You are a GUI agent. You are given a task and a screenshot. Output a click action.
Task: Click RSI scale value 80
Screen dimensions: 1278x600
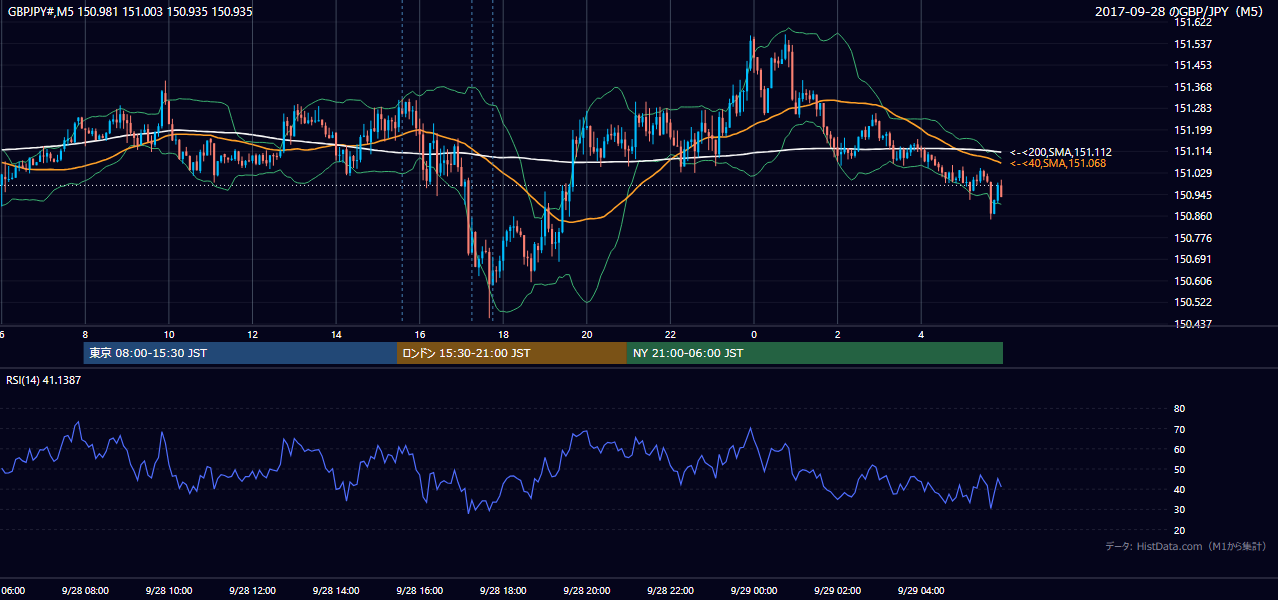point(1179,409)
